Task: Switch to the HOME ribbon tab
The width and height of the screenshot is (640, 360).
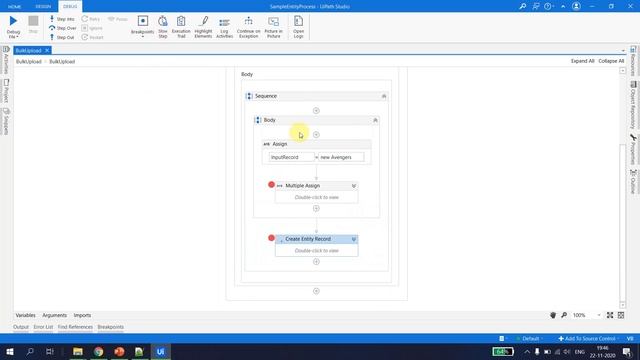Action: [14, 7]
